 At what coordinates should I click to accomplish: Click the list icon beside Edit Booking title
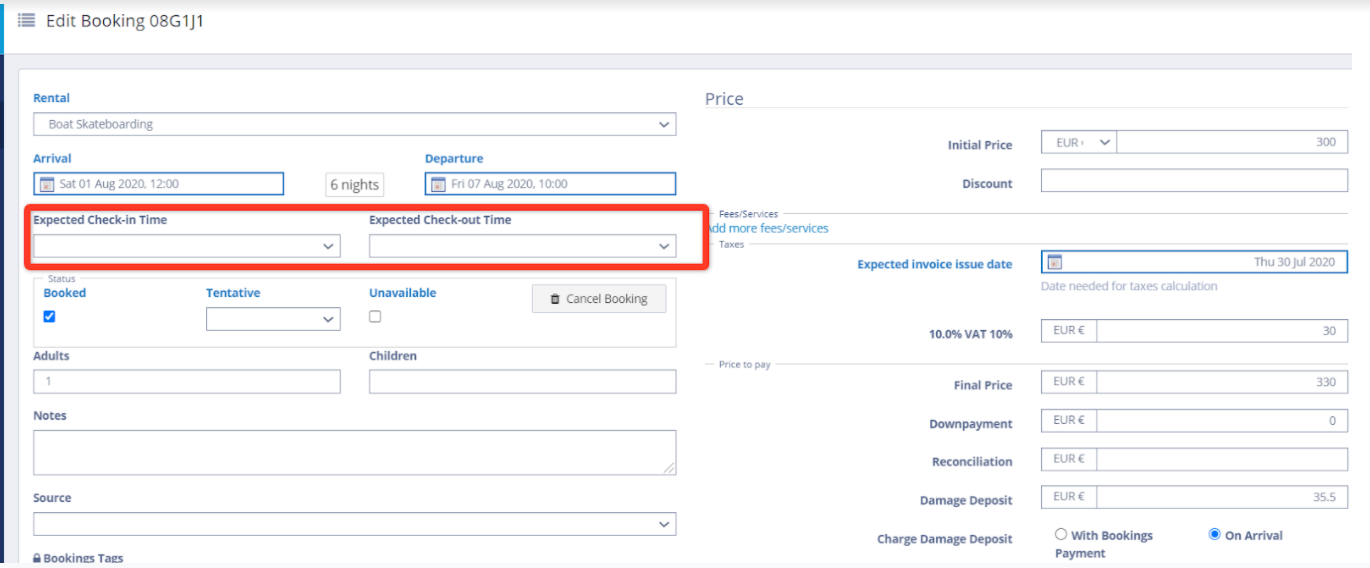27,20
